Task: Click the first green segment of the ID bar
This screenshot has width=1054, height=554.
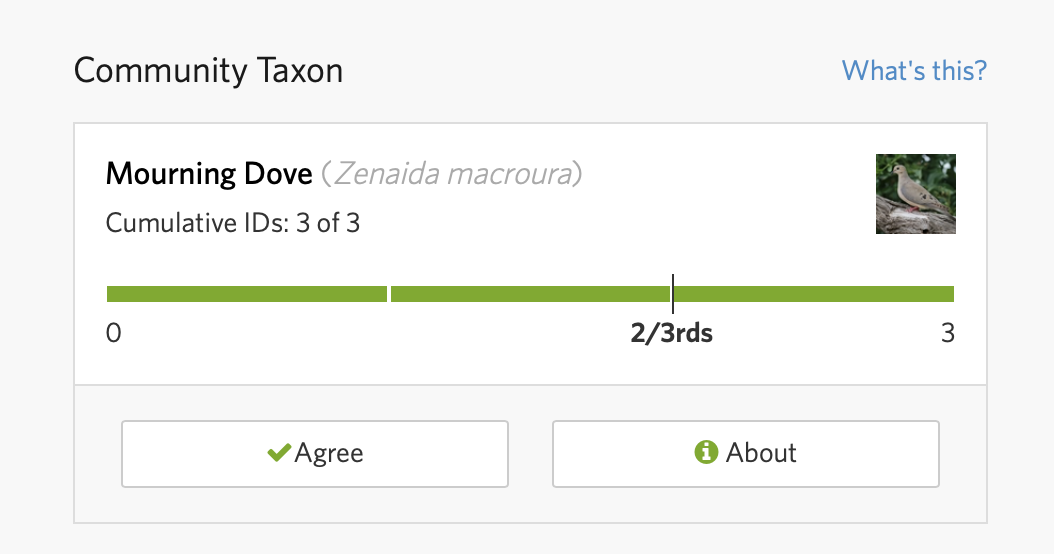Action: click(x=246, y=294)
